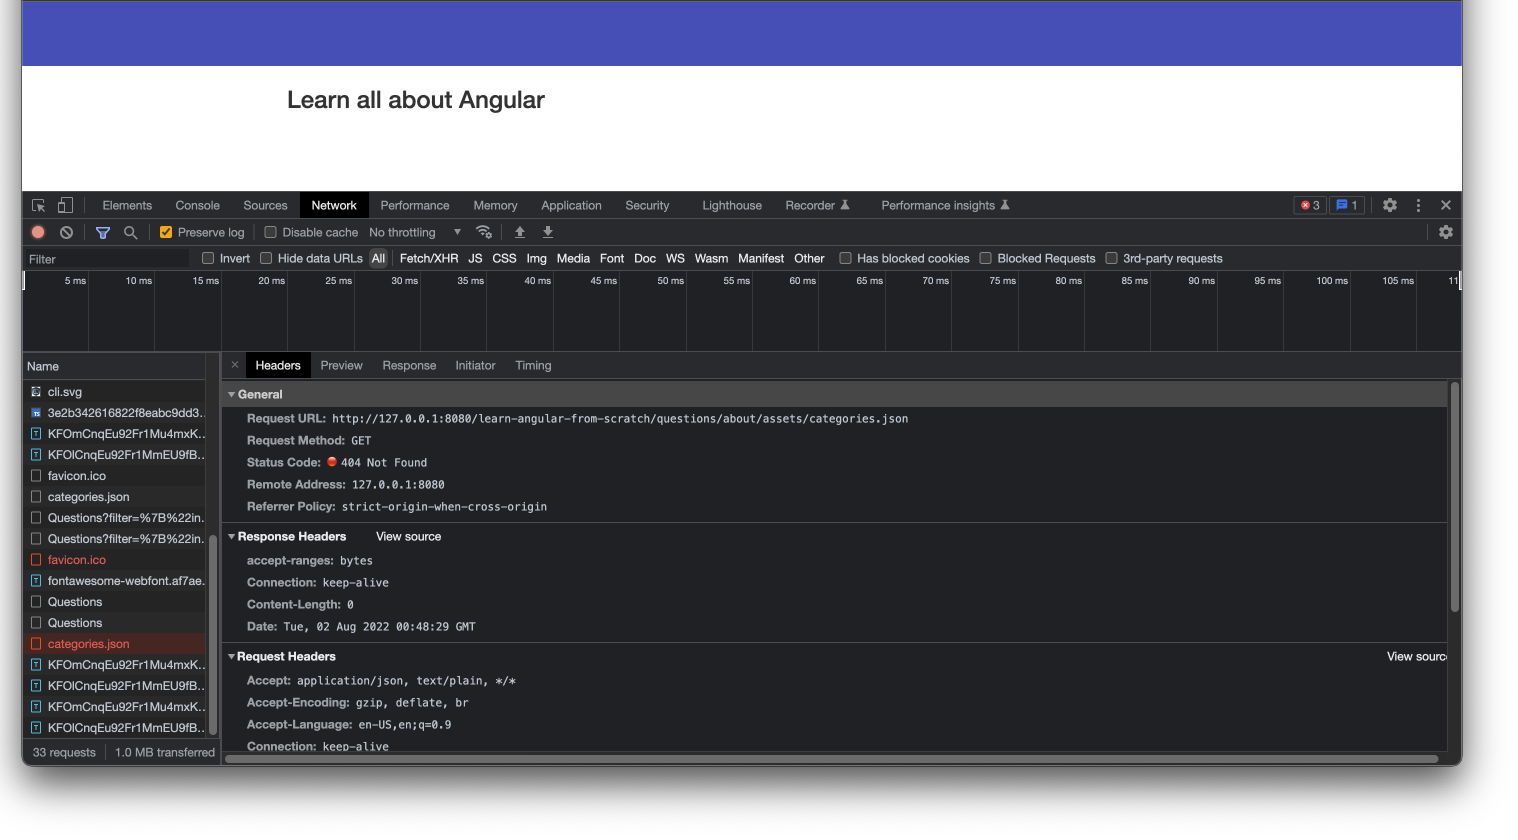Image resolution: width=1518 pixels, height=840 pixels.
Task: Toggle Preserve log checkbox
Action: coord(166,232)
